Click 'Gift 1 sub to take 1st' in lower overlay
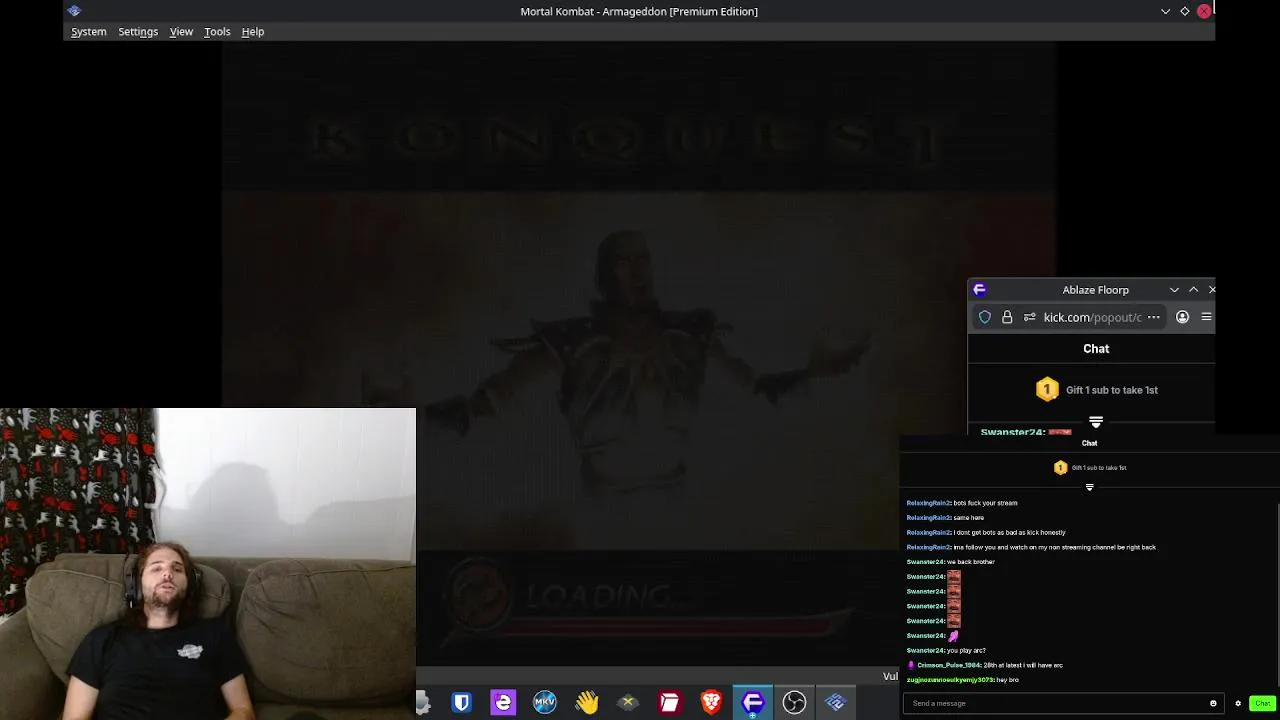Viewport: 1280px width, 720px height. (1099, 468)
